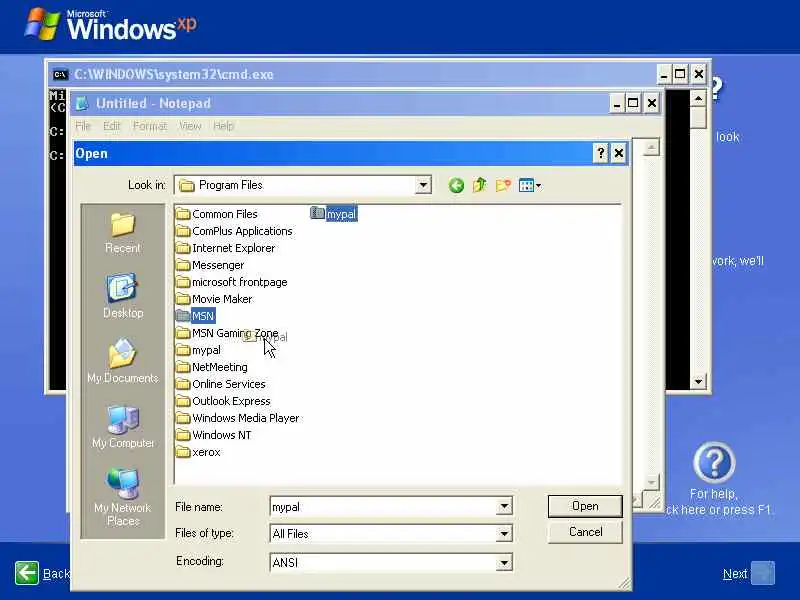Open My Computer in places bar
Viewport: 800px width, 600px height.
[x=122, y=427]
